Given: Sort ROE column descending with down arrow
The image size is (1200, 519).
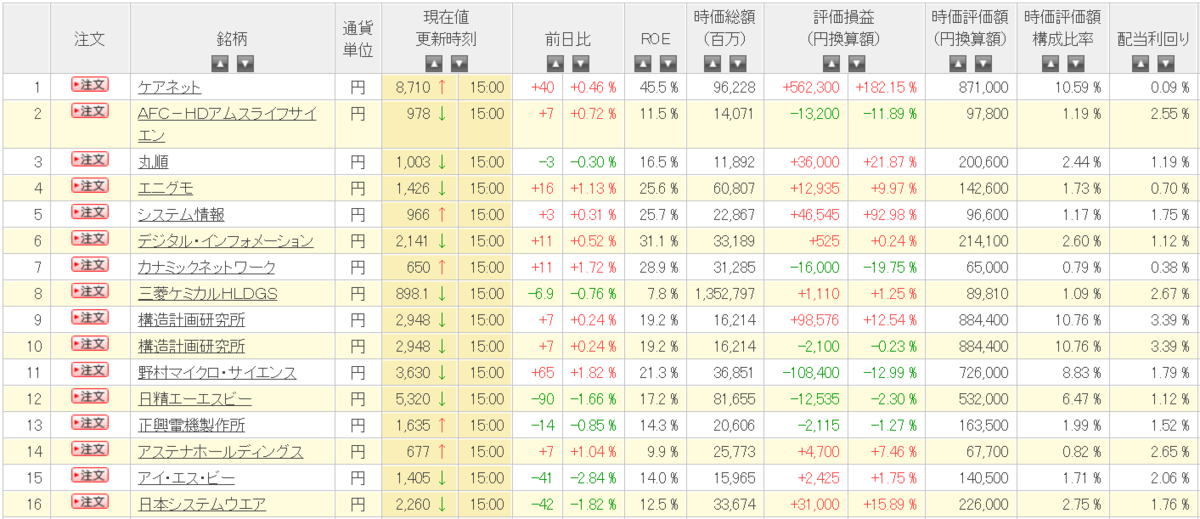Looking at the screenshot, I should (668, 63).
